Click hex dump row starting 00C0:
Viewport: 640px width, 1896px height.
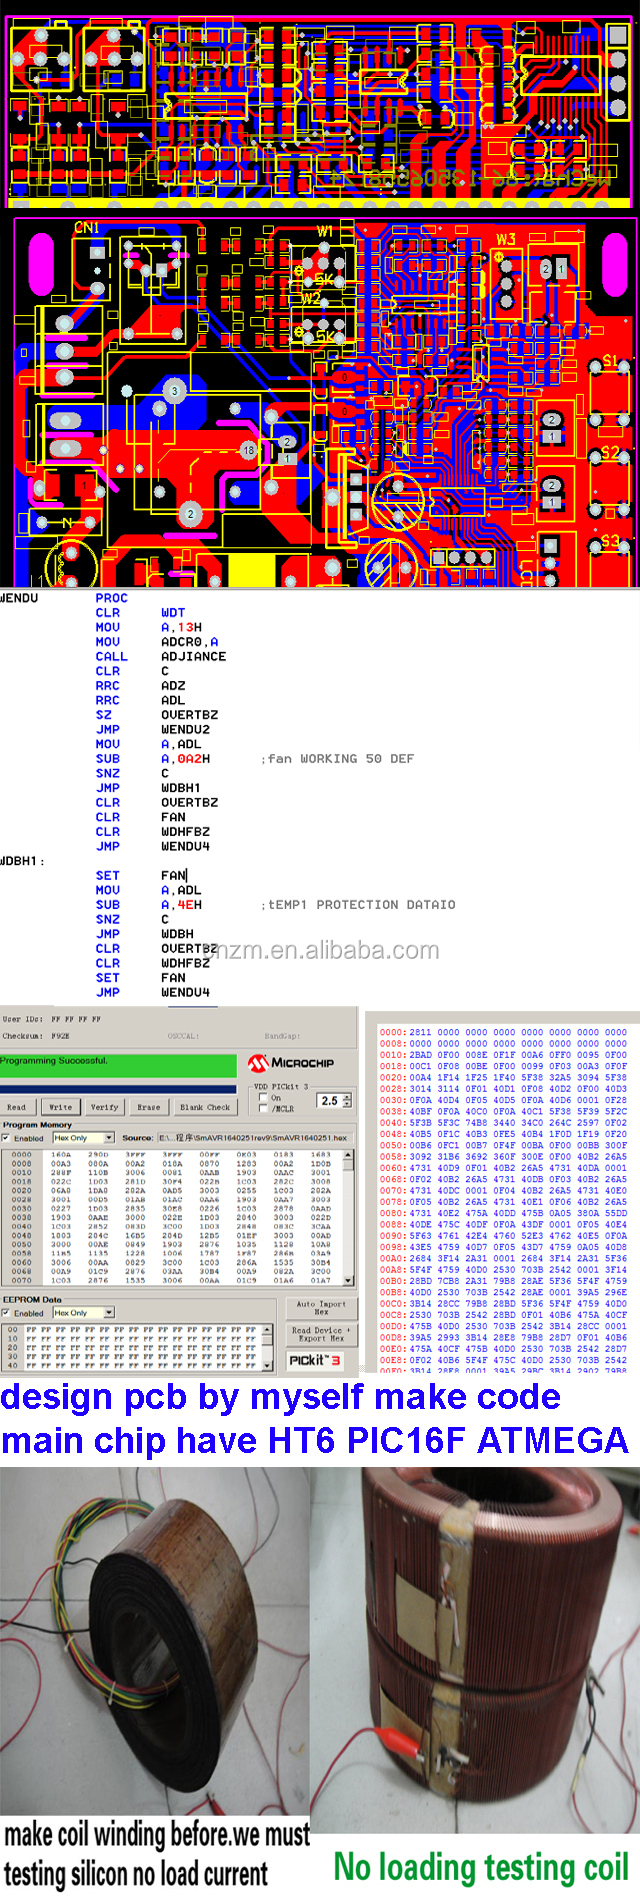(504, 1303)
